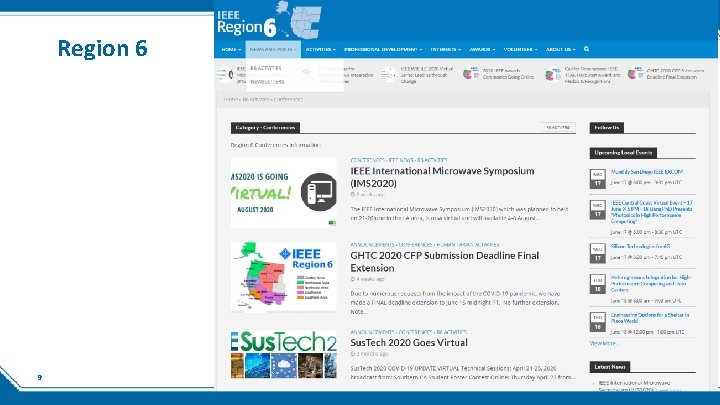Open Heterogeneous Integration for High-Performance Computing event
Image resolution: width=720 pixels, height=405 pixels.
pyautogui.click(x=651, y=283)
